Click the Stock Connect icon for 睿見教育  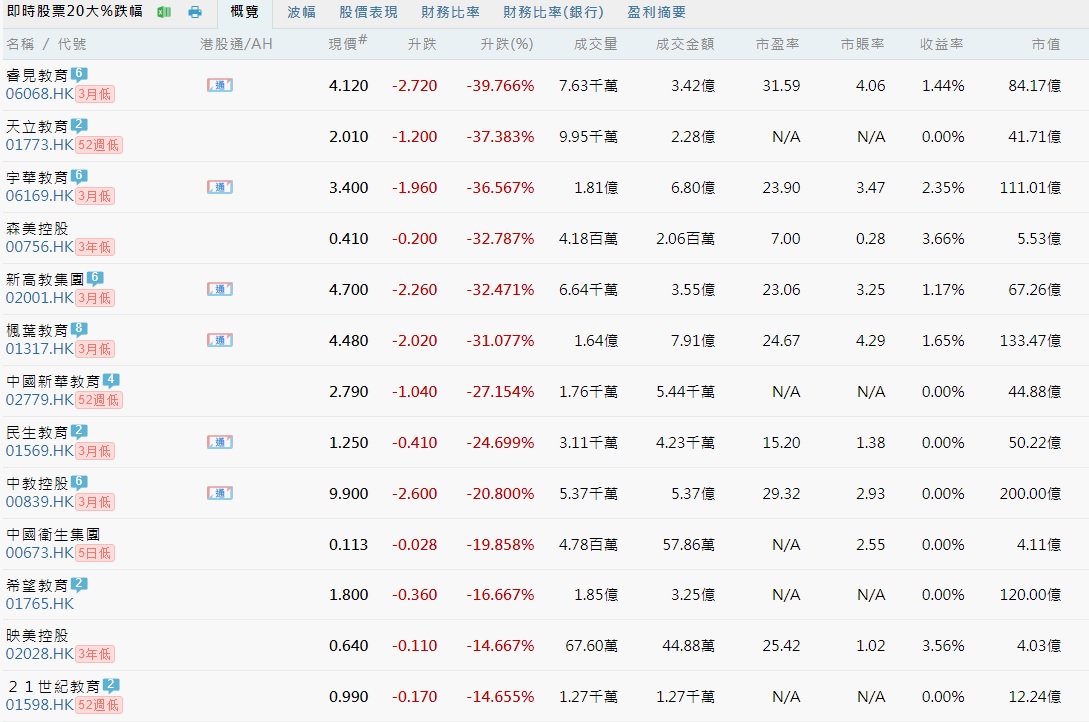click(219, 85)
